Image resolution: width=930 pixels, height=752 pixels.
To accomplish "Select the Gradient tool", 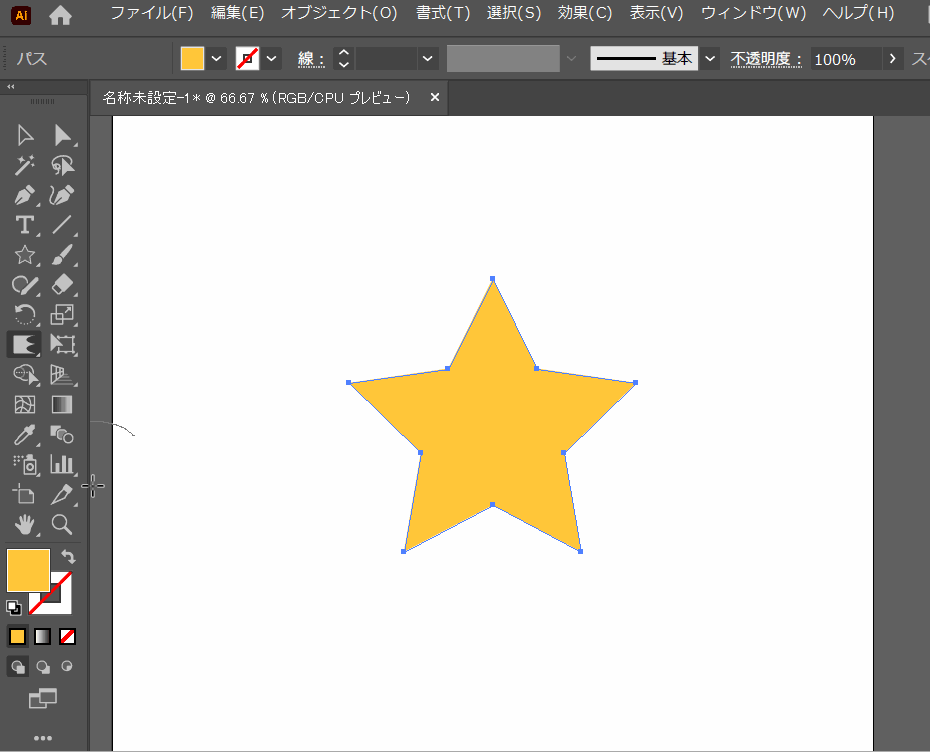I will tap(62, 404).
